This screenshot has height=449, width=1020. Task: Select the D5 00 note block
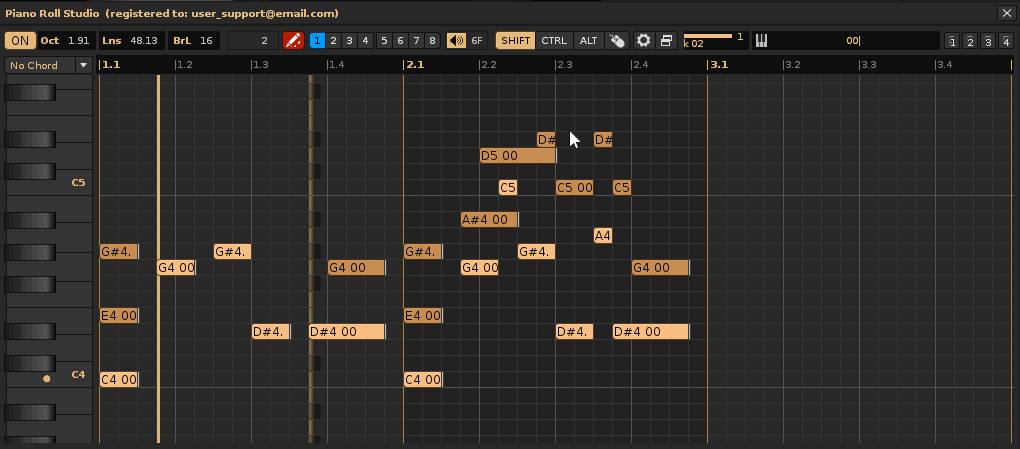517,156
